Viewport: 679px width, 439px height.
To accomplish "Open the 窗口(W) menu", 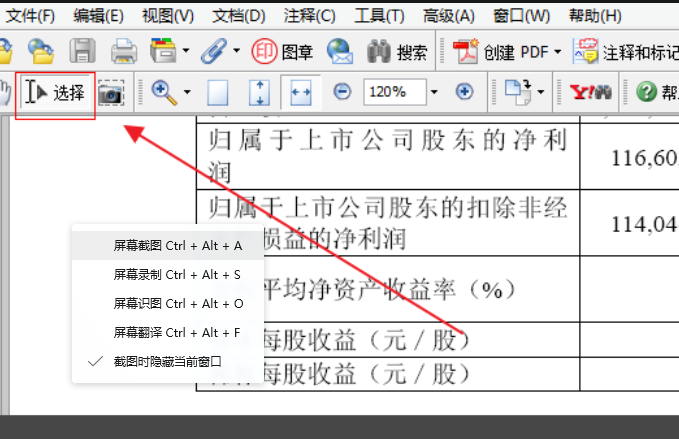I will click(x=522, y=16).
